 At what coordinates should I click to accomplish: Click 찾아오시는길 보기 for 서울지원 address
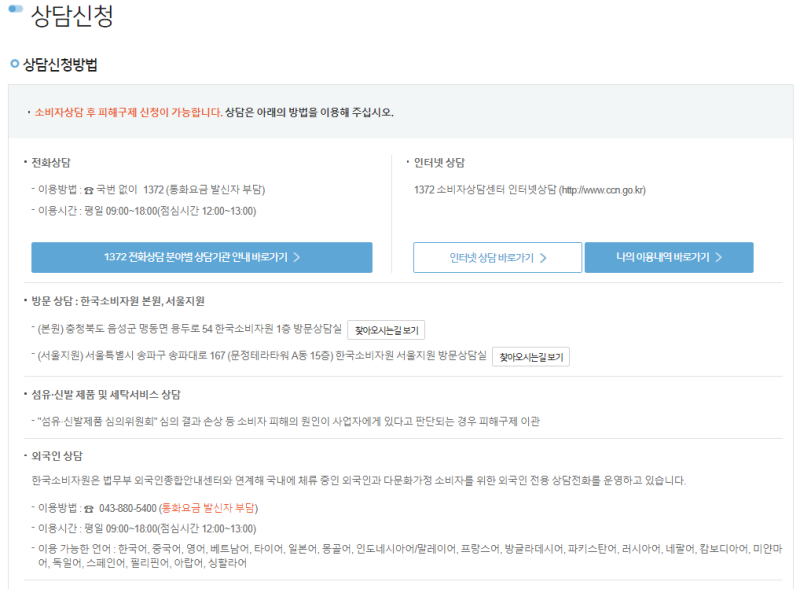pyautogui.click(x=531, y=357)
